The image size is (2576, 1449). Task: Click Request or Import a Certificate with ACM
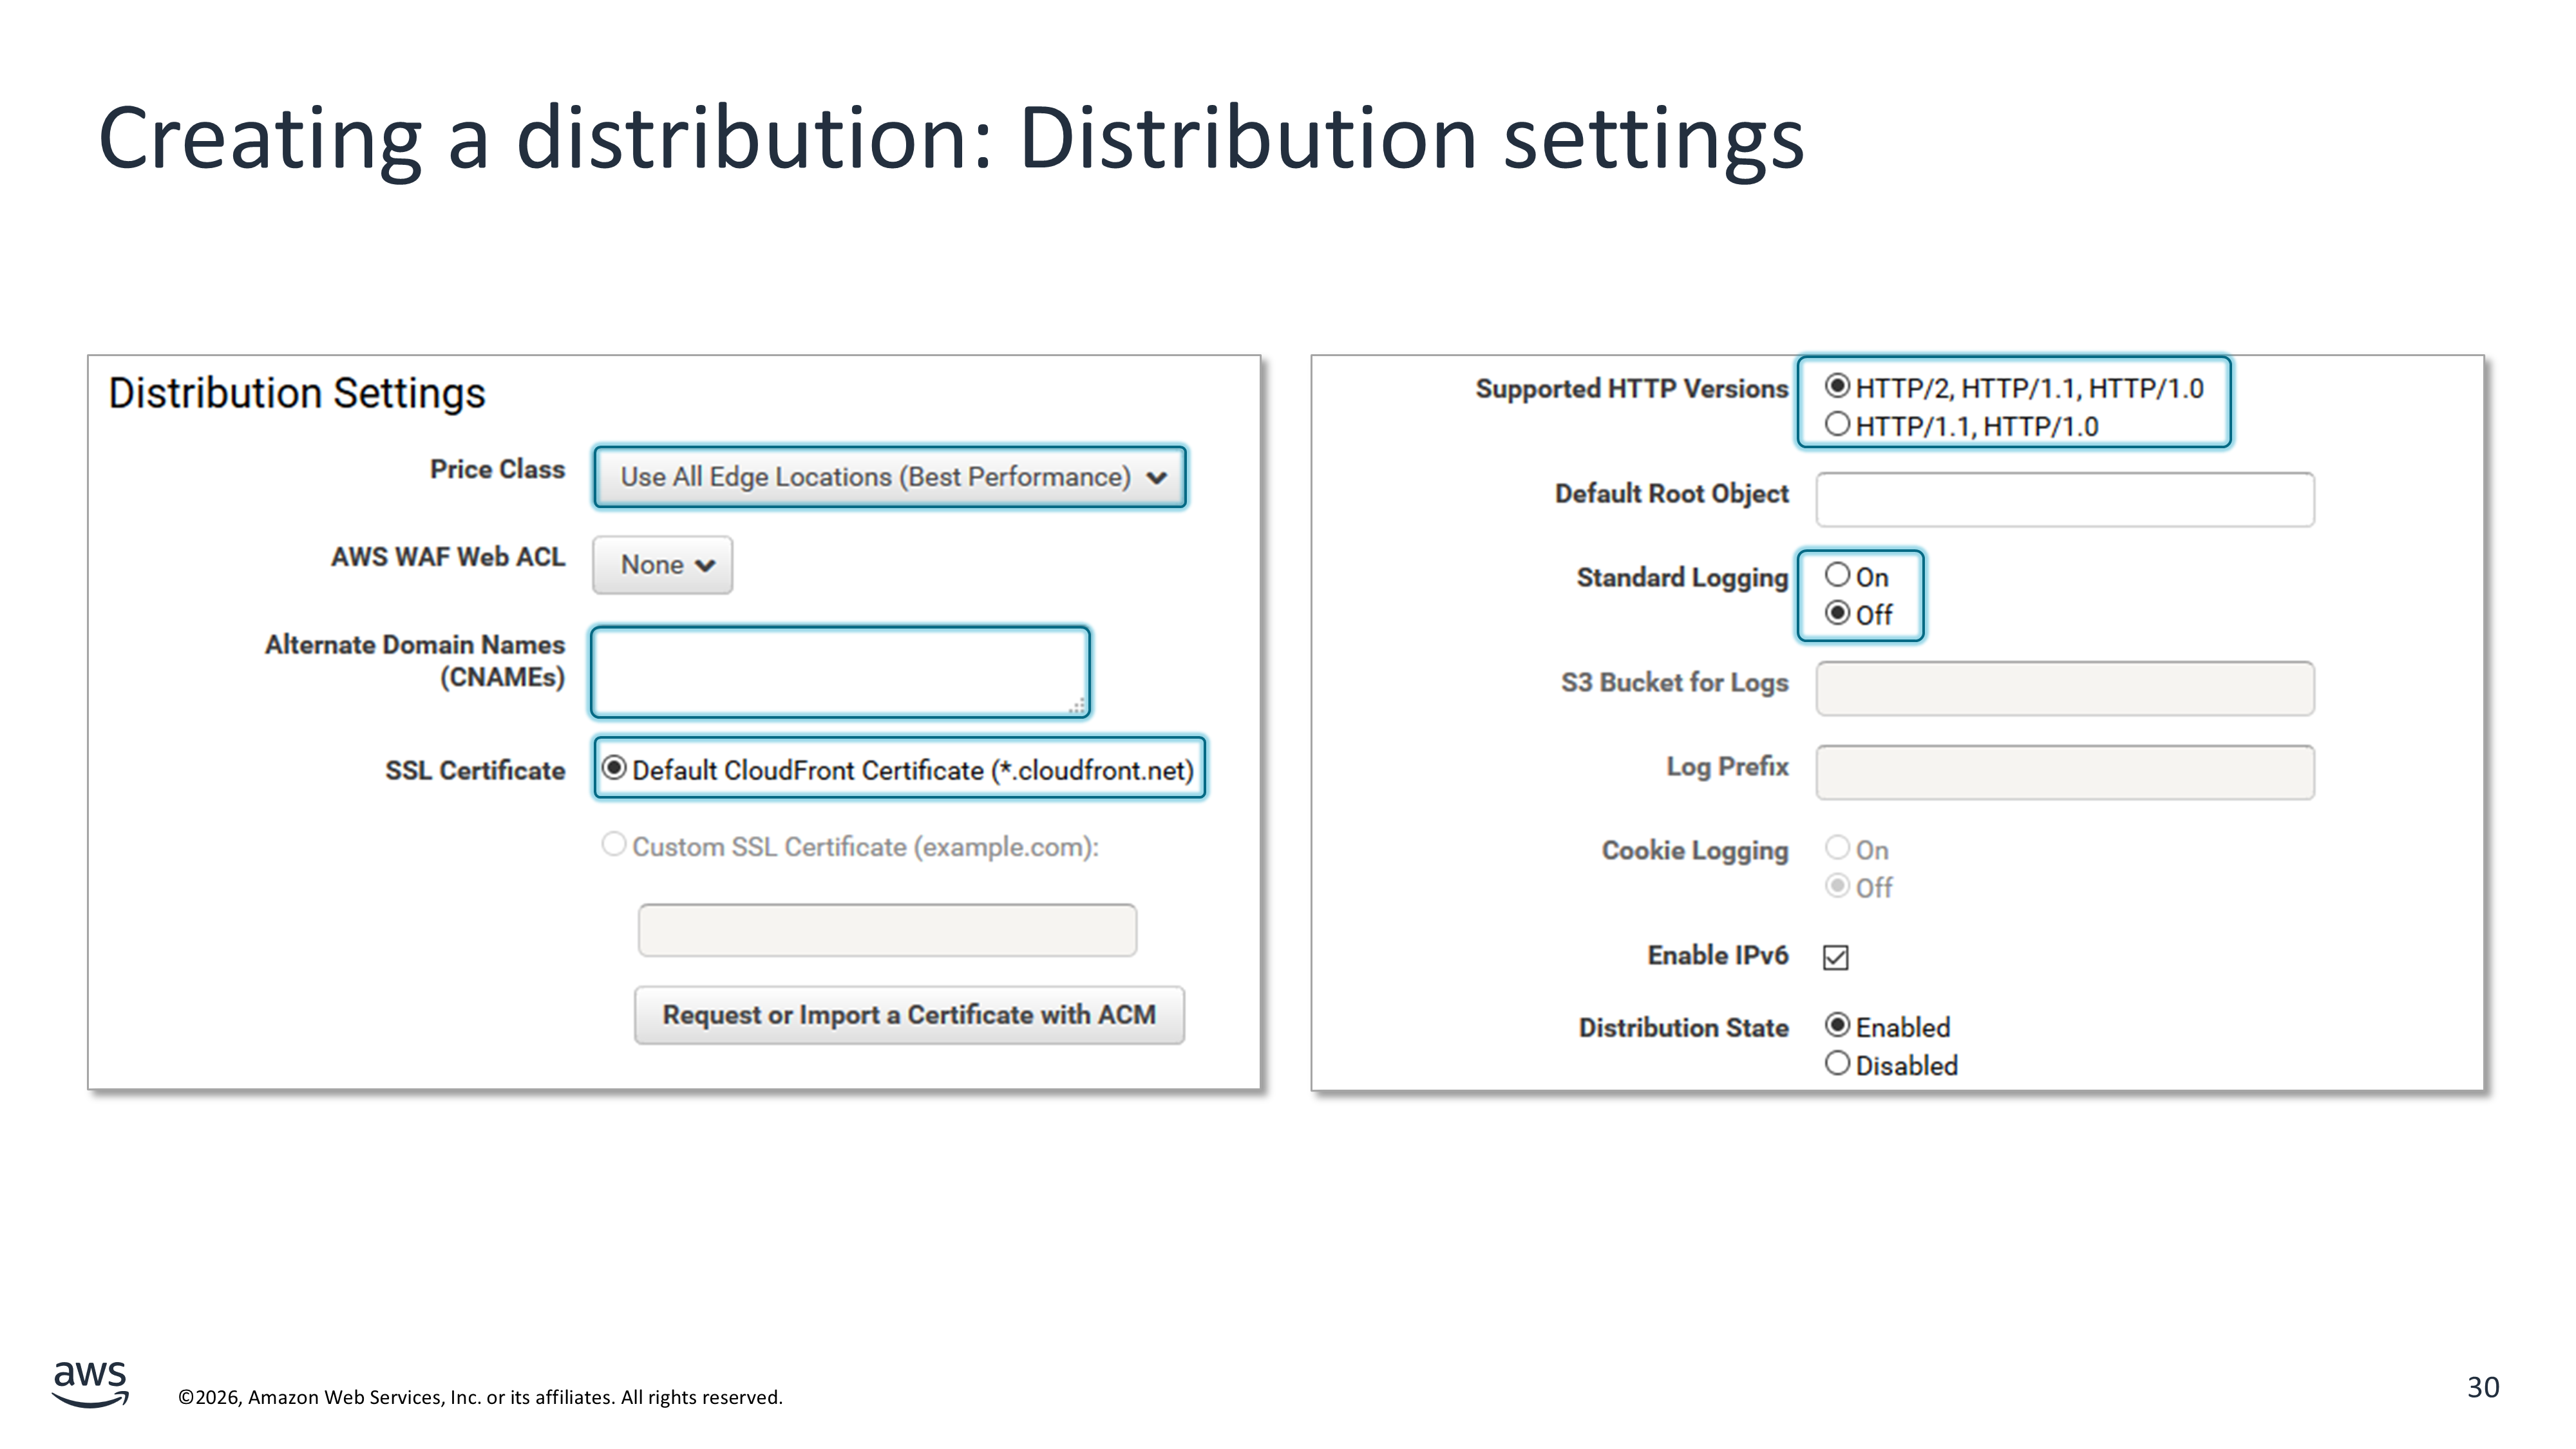908,1015
